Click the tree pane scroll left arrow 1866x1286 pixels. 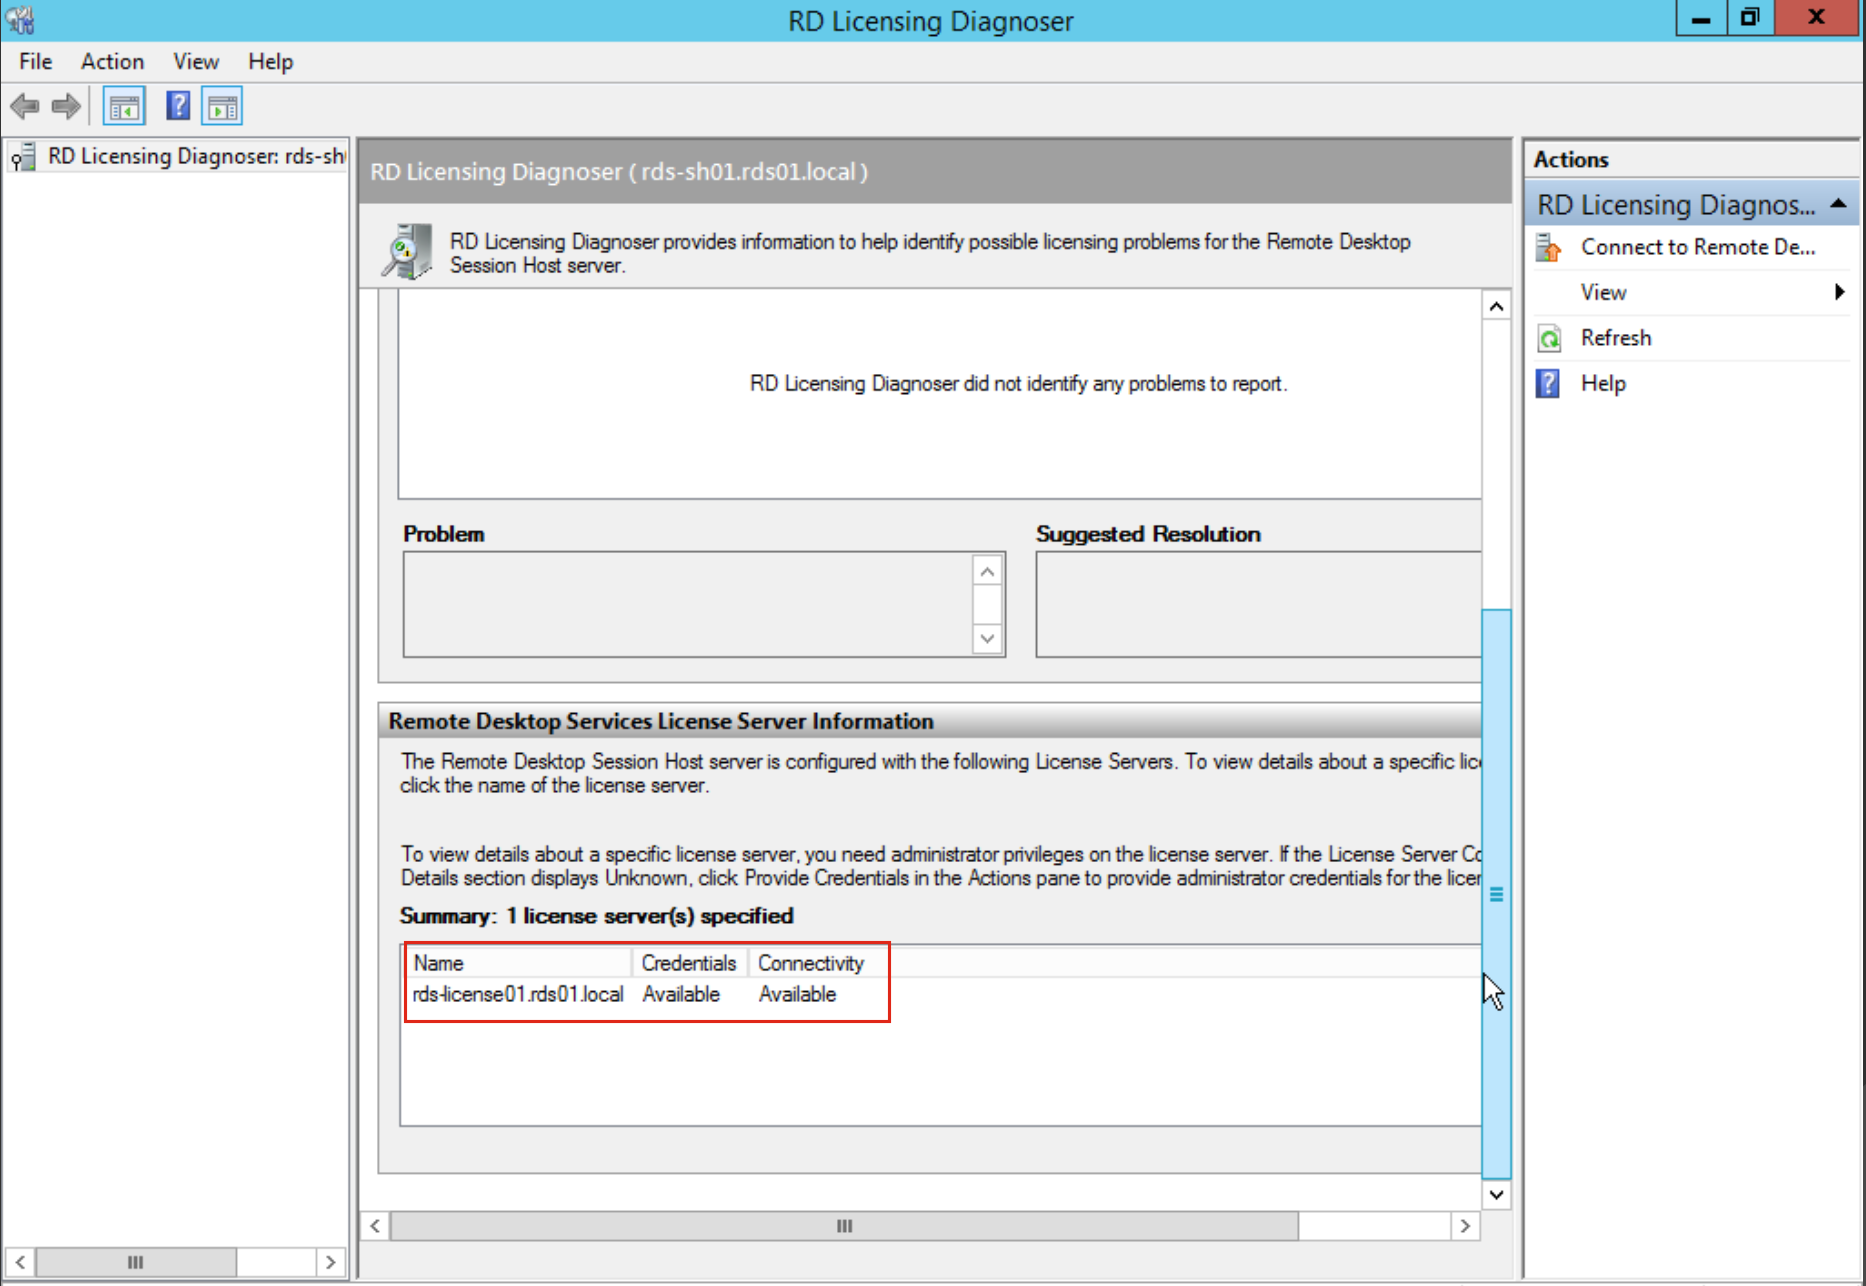click(20, 1262)
